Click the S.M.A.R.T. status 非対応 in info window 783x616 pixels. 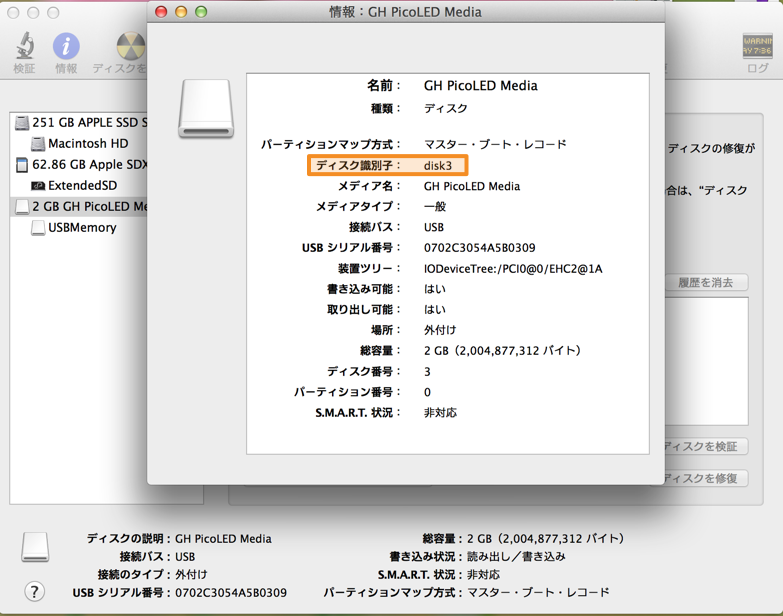click(440, 413)
